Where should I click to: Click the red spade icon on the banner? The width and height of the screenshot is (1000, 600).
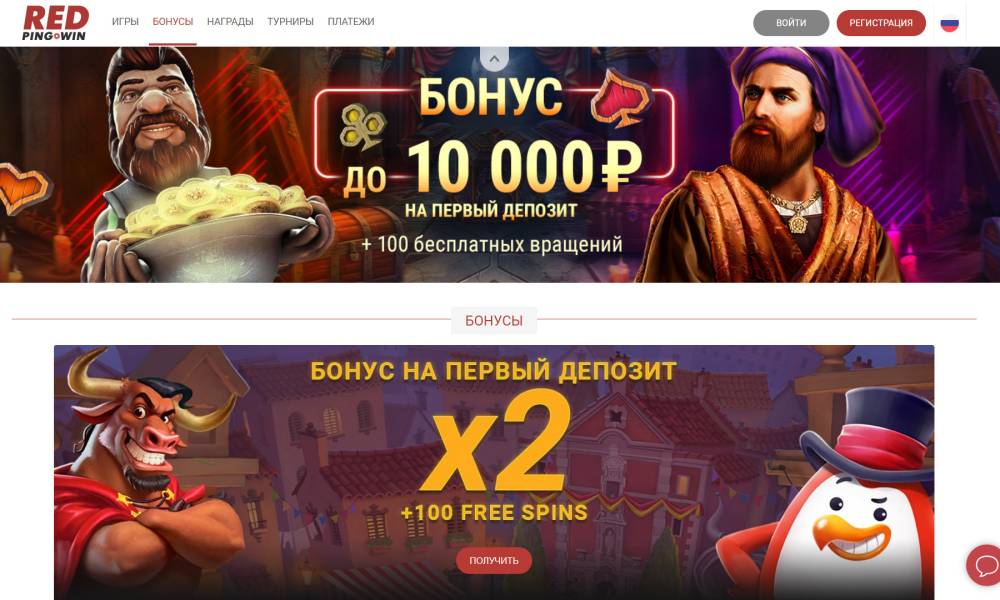tap(621, 98)
